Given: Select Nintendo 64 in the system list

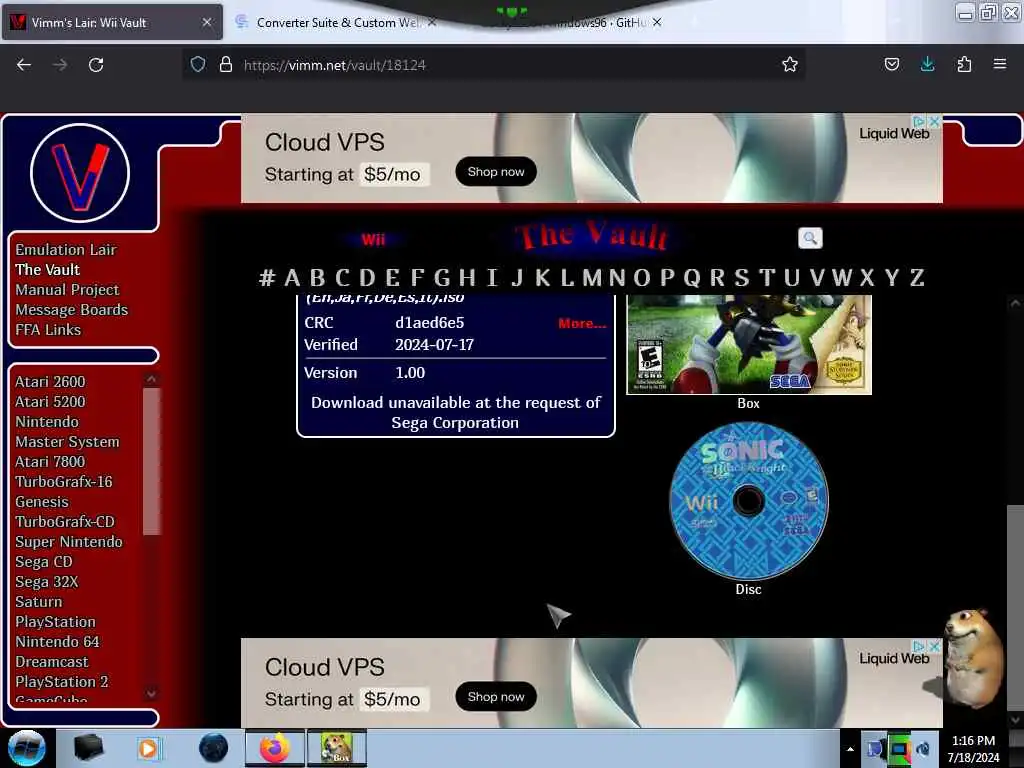Looking at the screenshot, I should [x=57, y=641].
